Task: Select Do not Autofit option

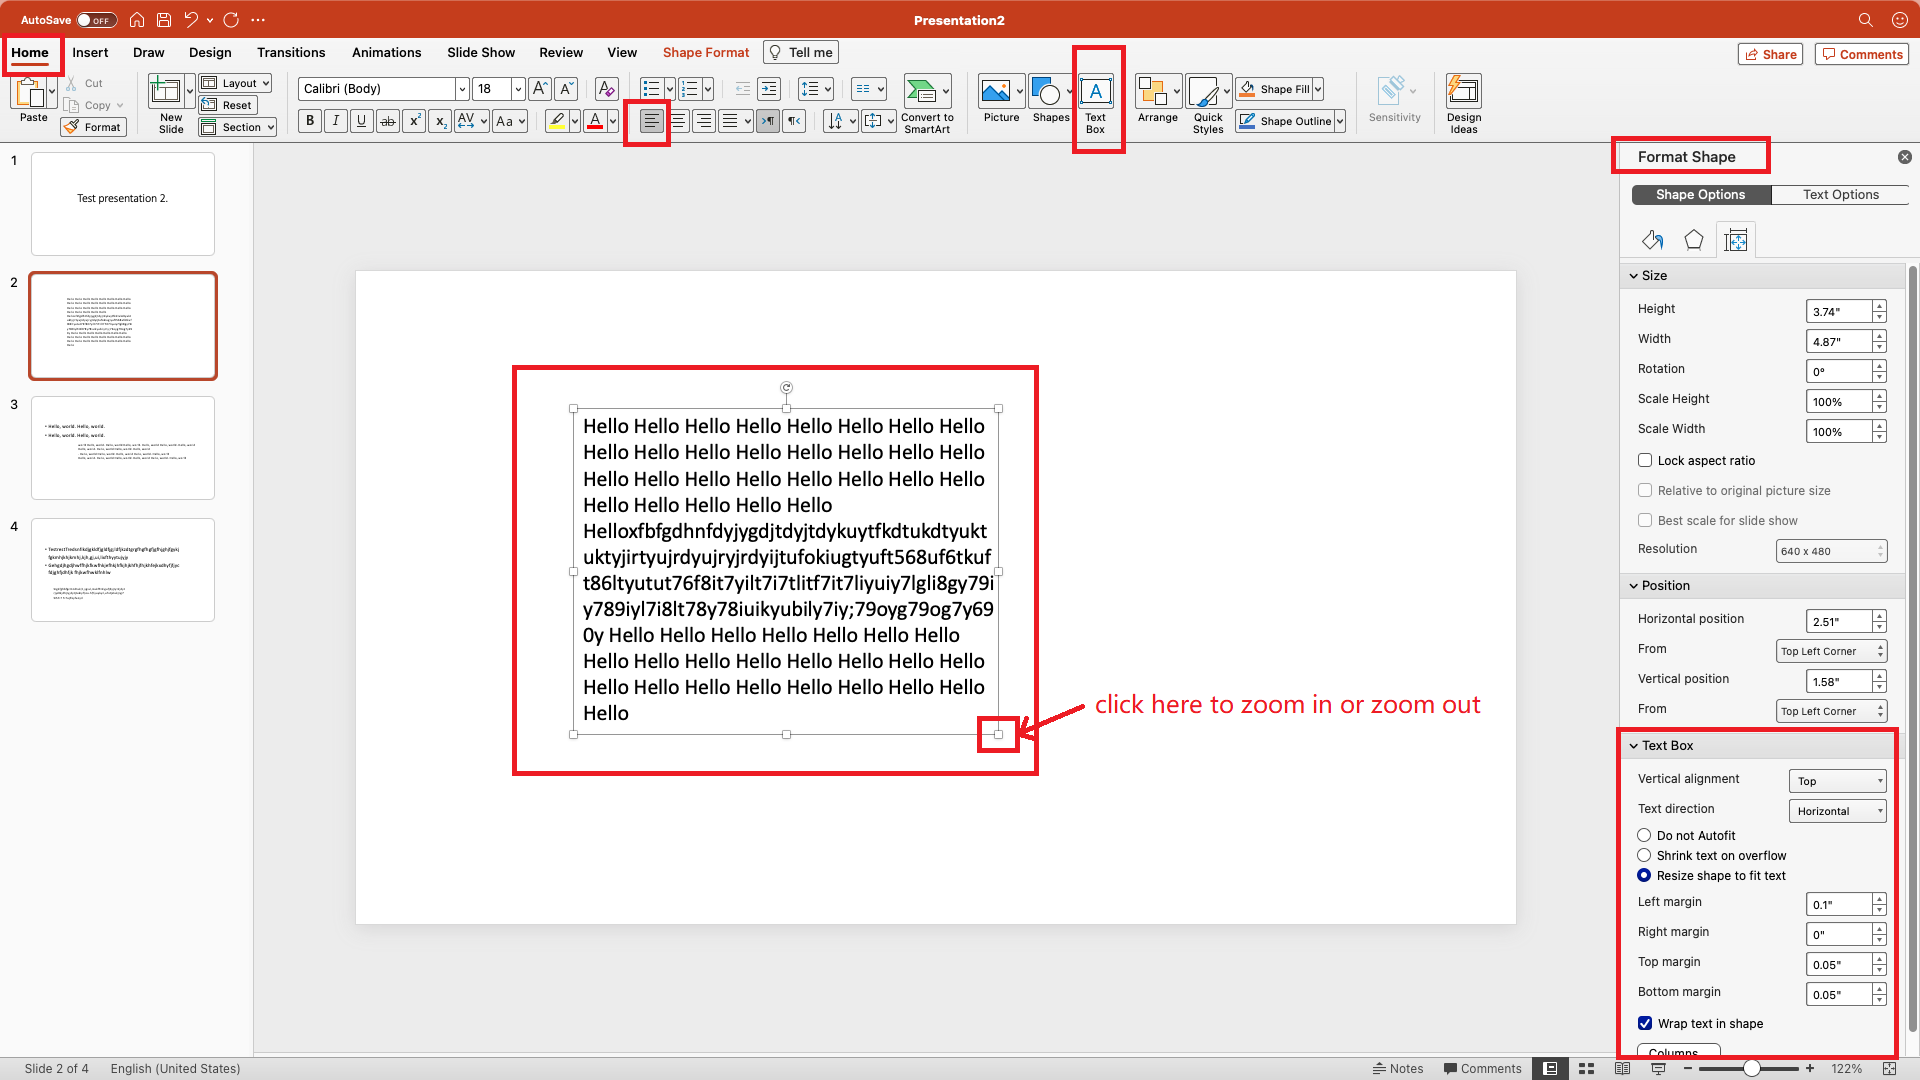Action: [x=1644, y=835]
